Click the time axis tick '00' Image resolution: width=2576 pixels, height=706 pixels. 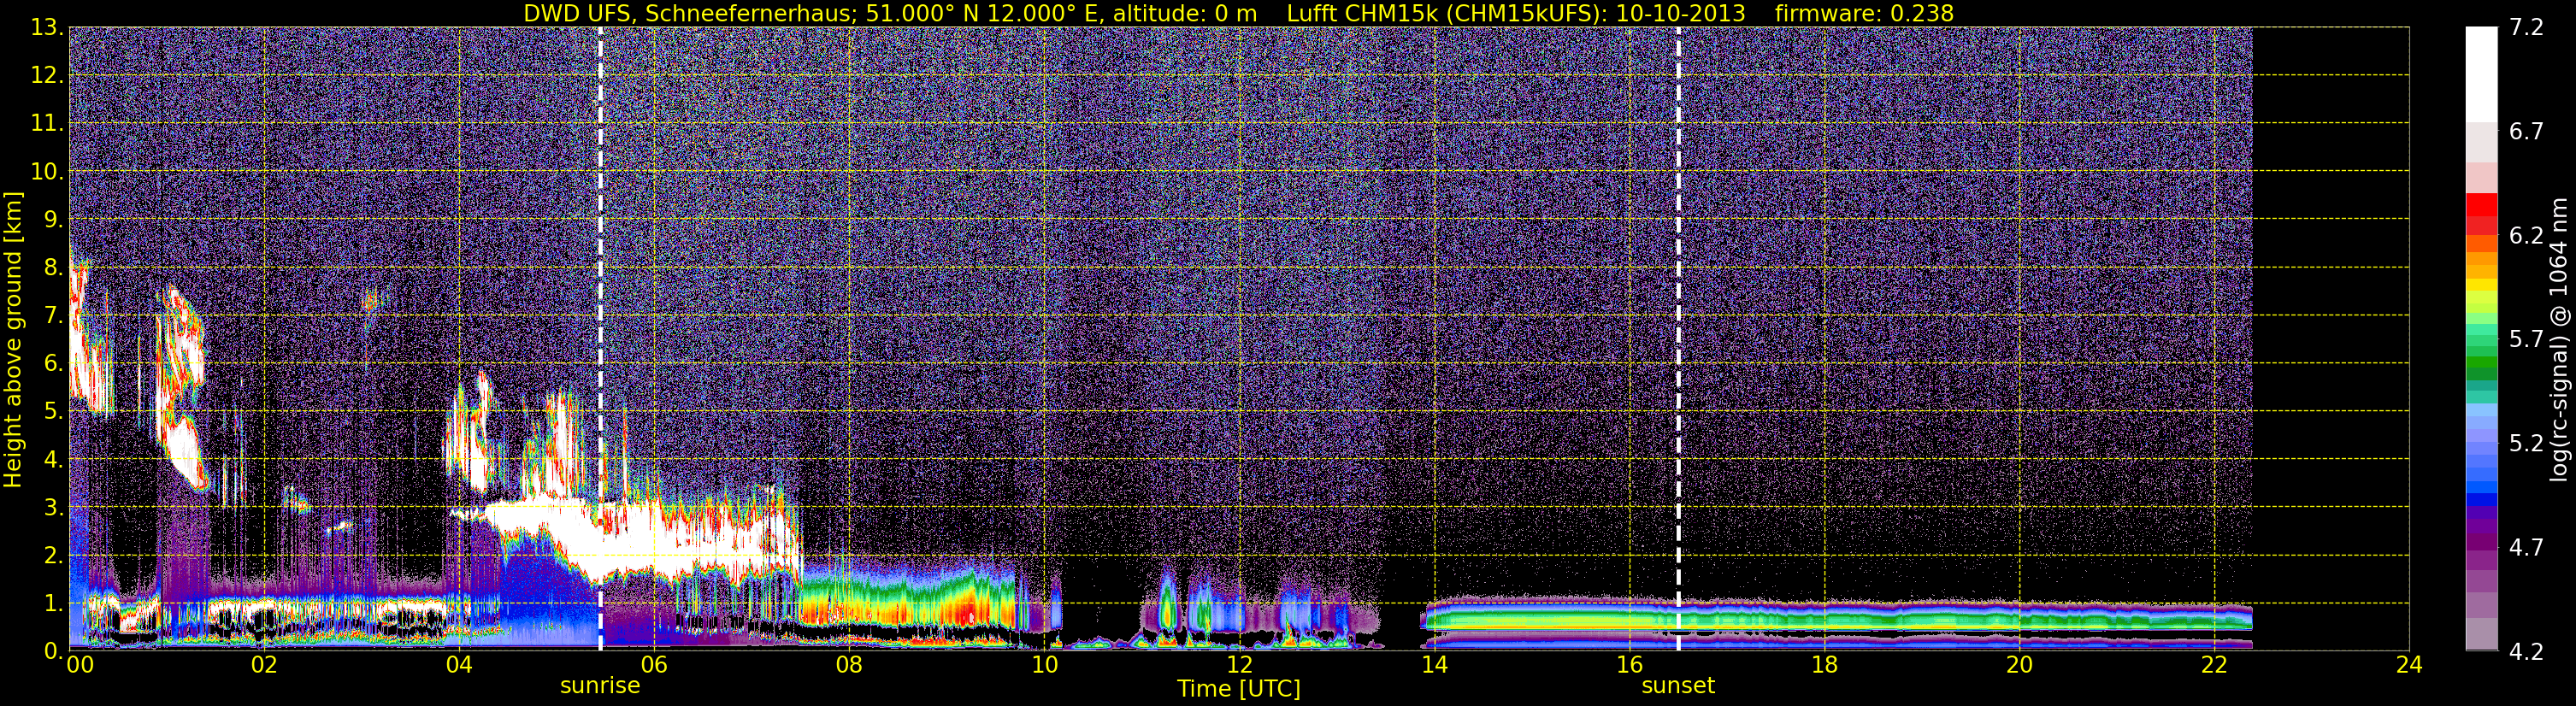pyautogui.click(x=80, y=665)
